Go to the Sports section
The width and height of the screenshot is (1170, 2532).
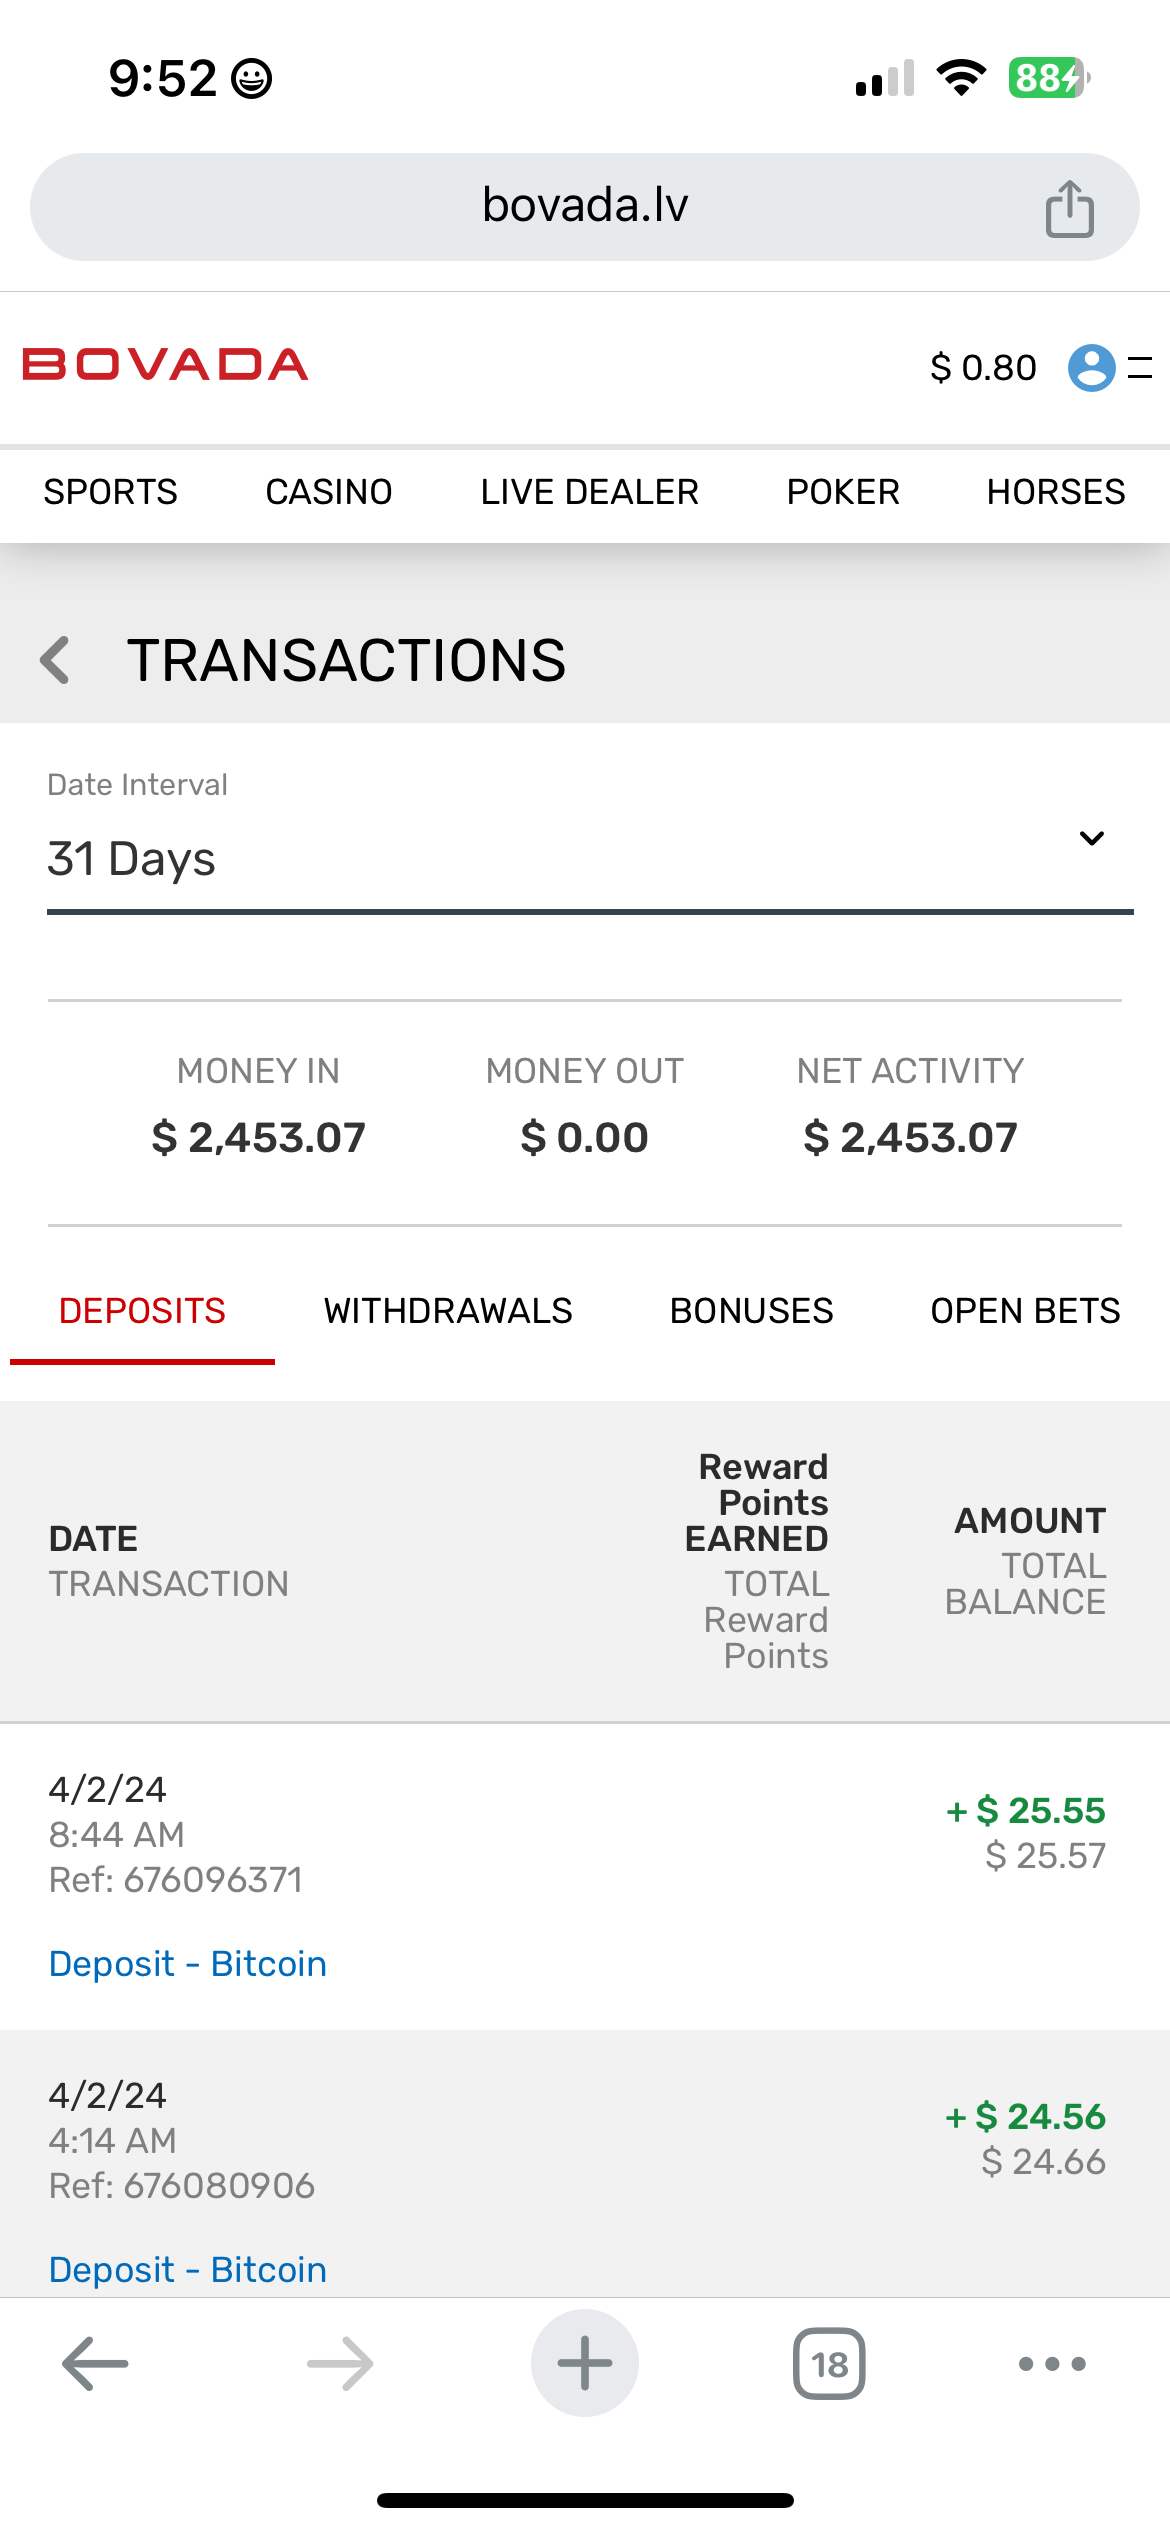(110, 492)
